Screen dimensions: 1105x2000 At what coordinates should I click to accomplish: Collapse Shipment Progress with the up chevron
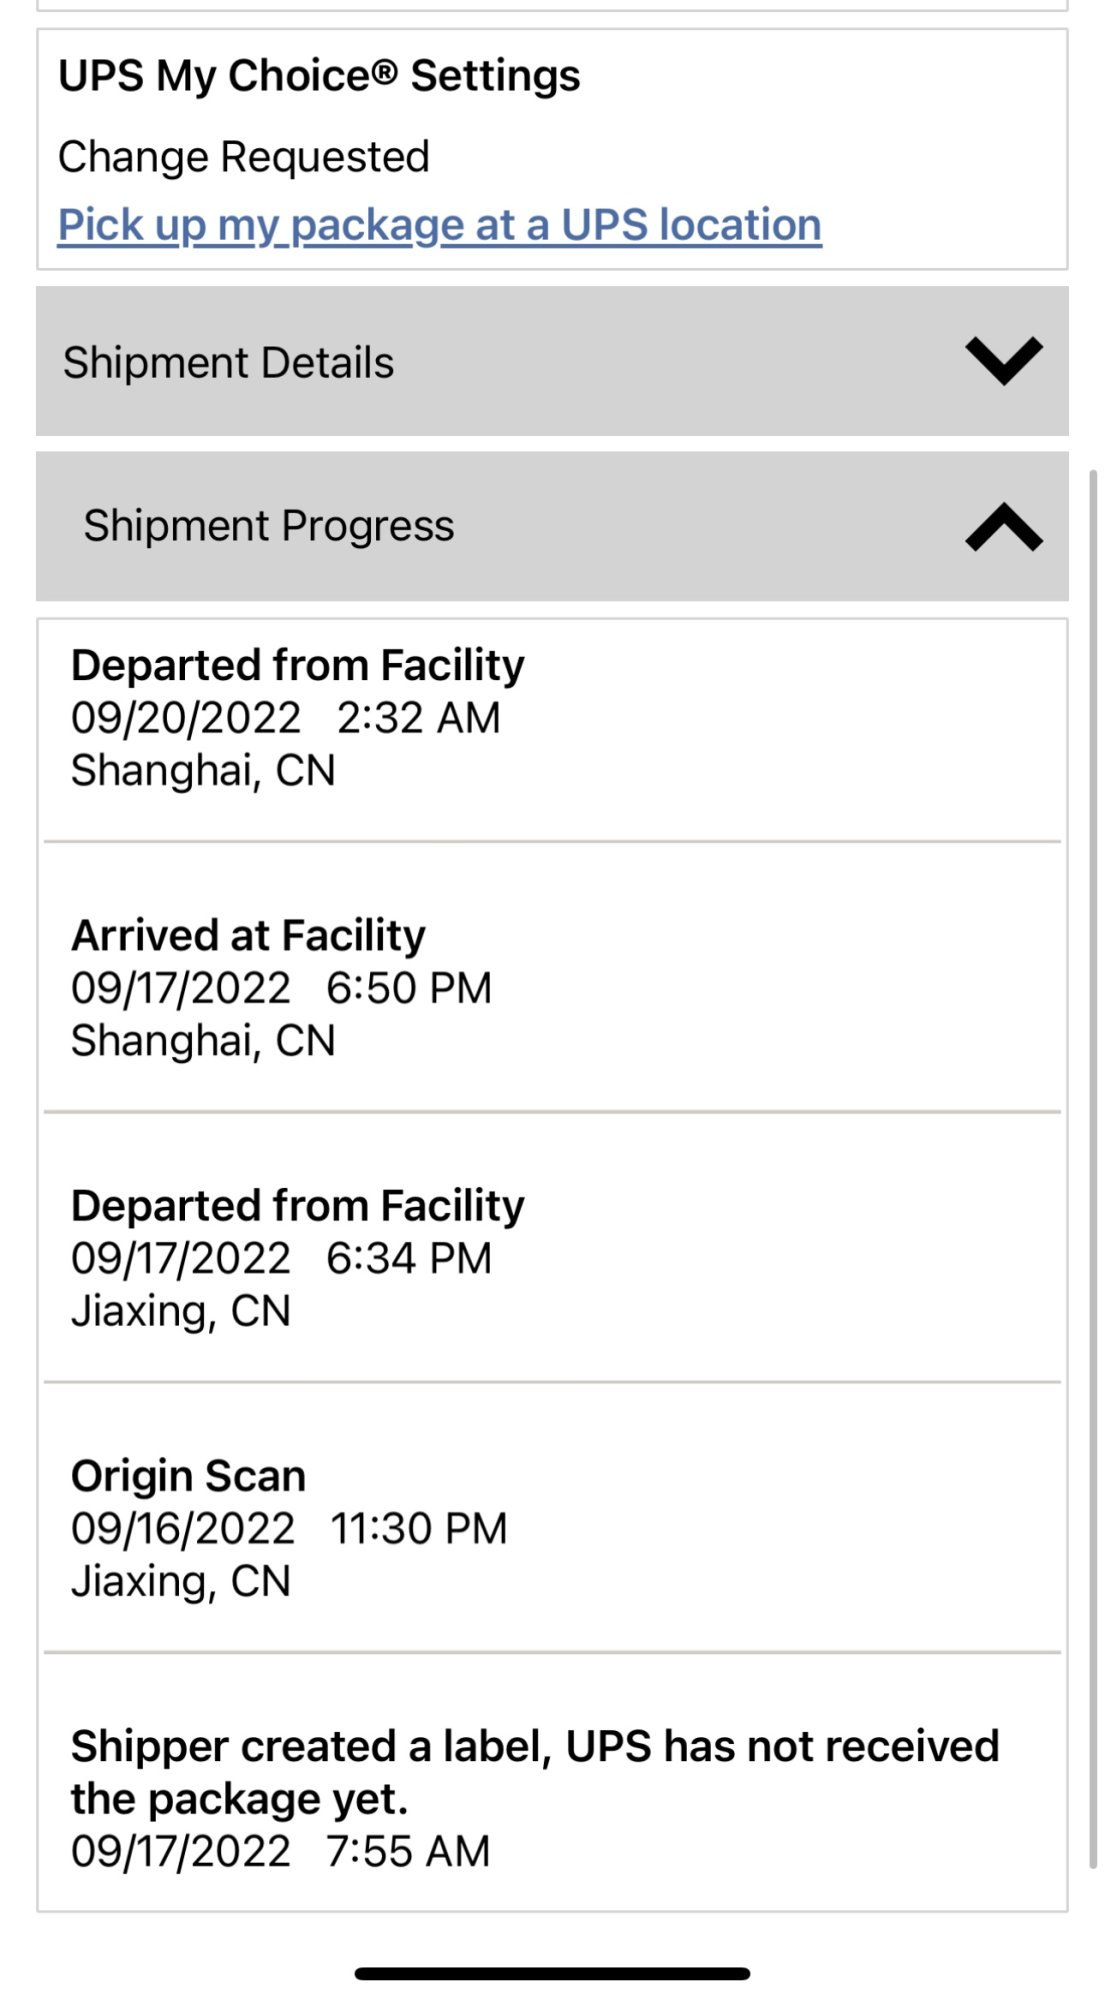point(1003,527)
